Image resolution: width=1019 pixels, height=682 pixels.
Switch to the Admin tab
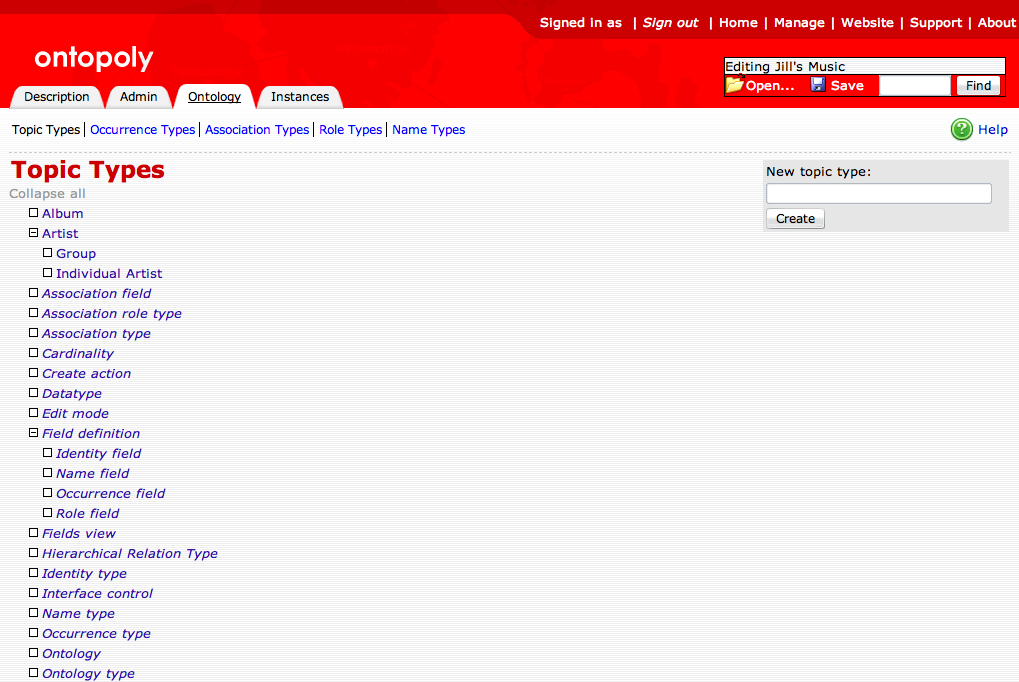click(x=139, y=96)
